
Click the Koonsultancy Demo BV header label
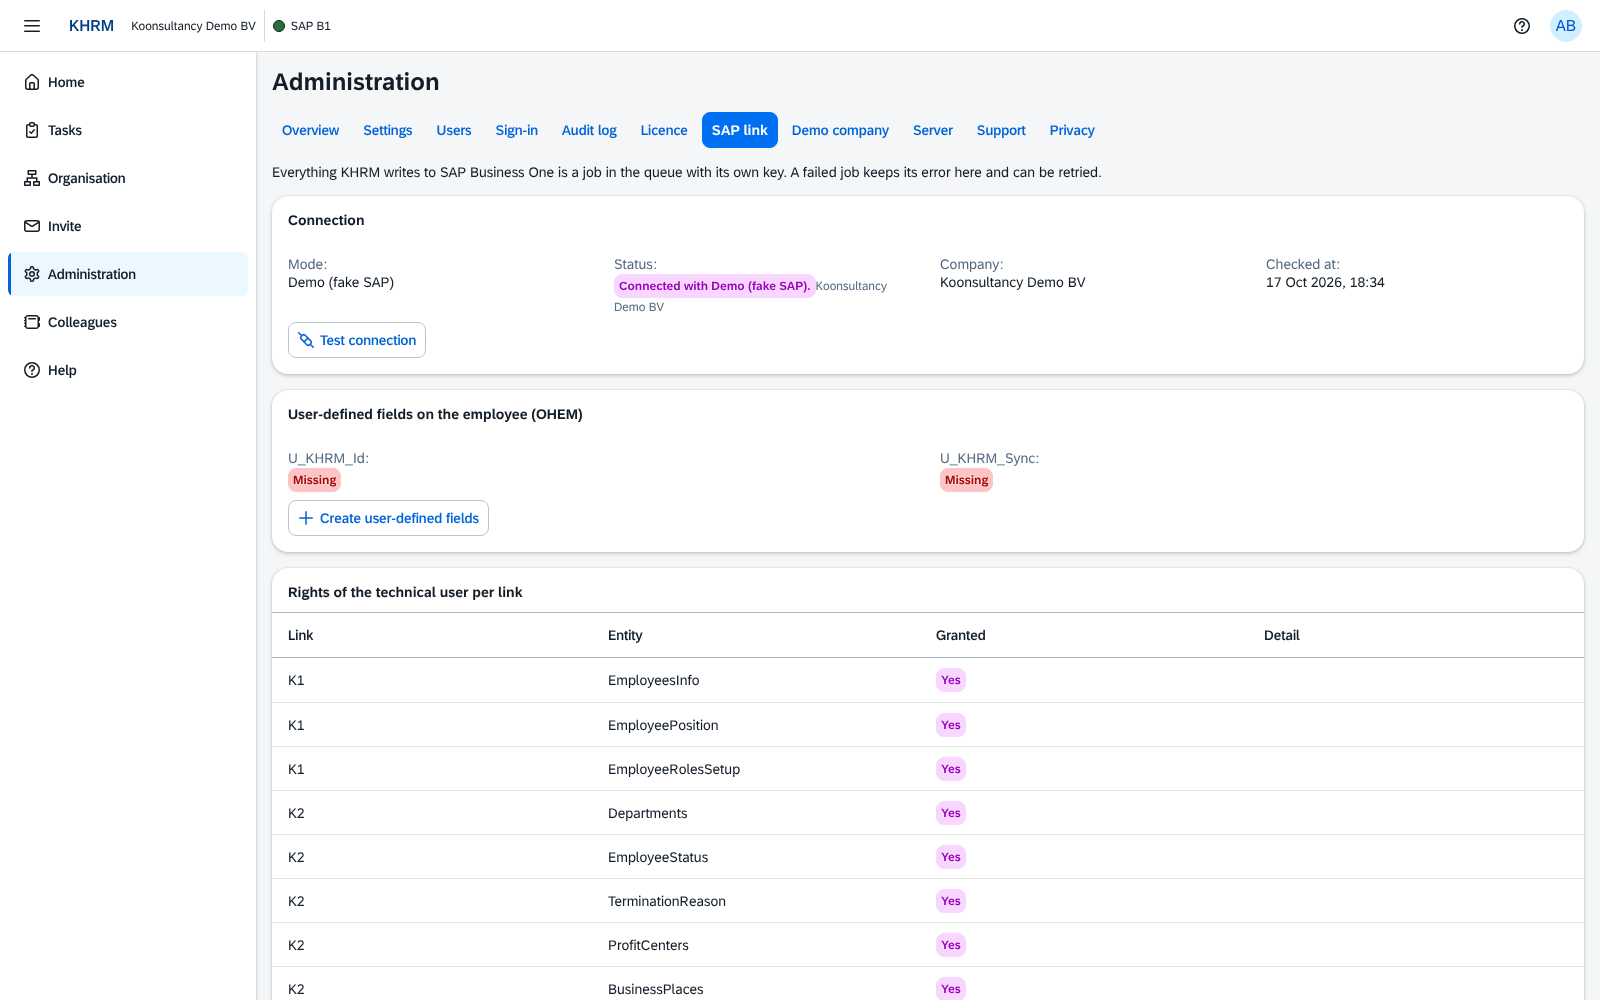[x=193, y=26]
